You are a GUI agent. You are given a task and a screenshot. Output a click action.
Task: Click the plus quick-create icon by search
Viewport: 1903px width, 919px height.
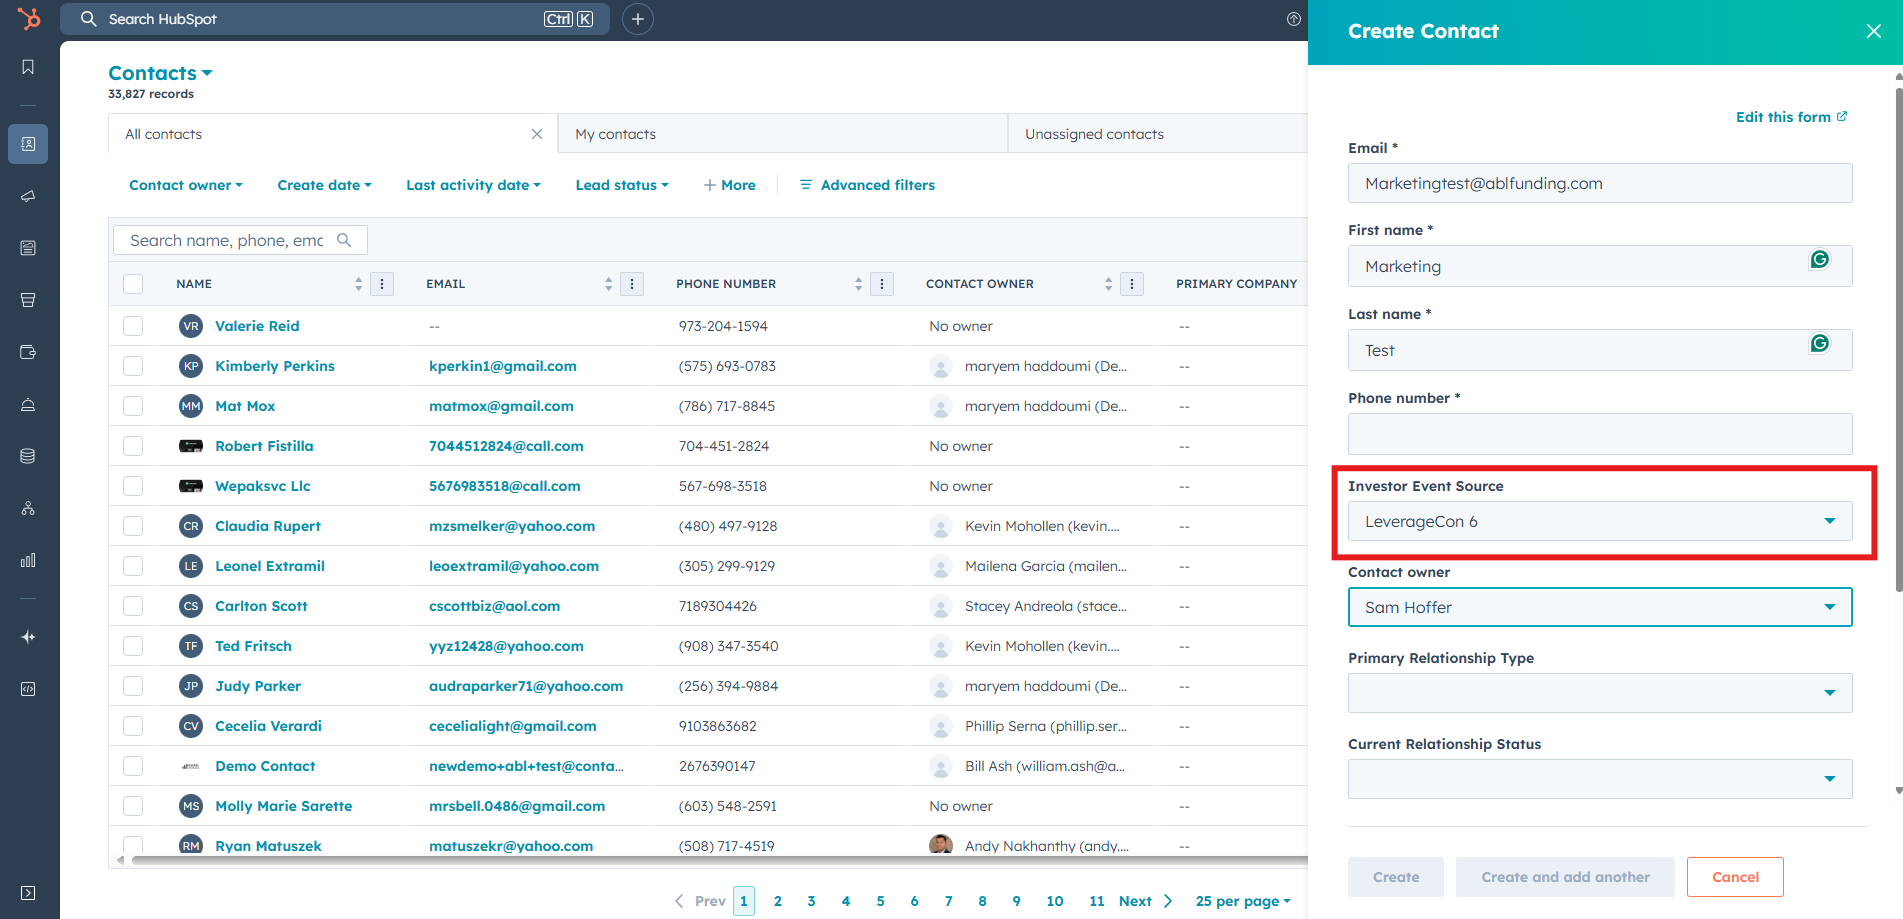(637, 19)
